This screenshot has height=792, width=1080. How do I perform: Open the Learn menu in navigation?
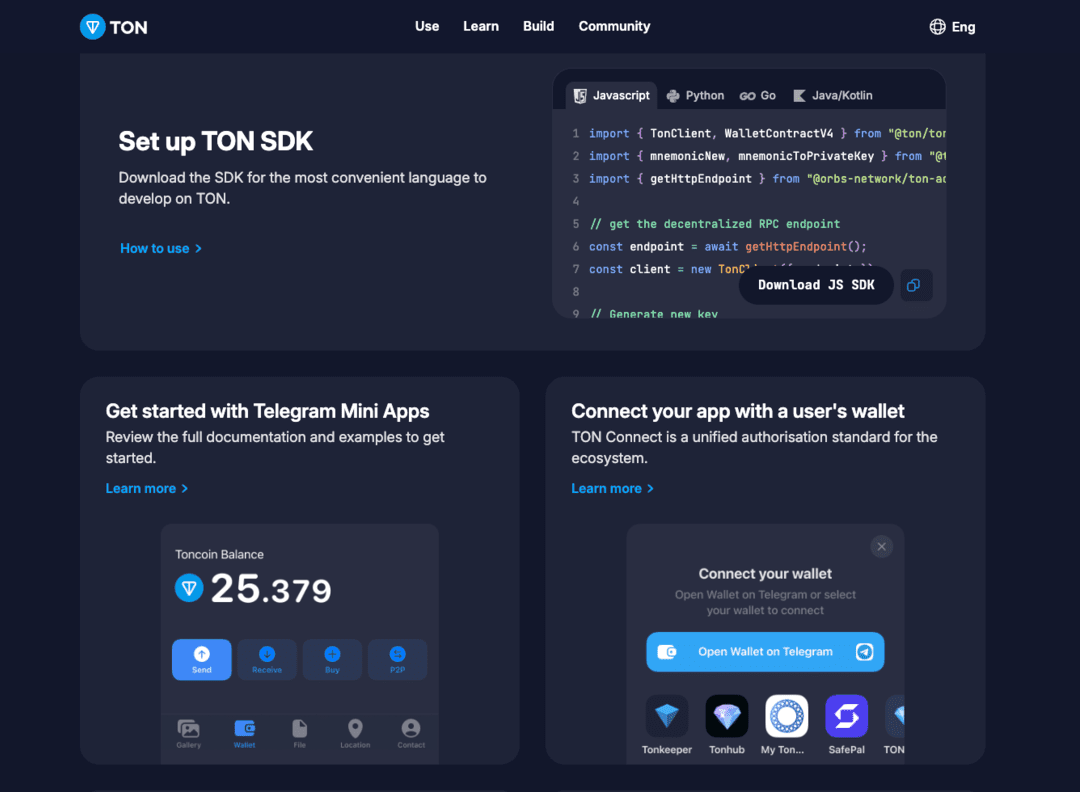[481, 26]
